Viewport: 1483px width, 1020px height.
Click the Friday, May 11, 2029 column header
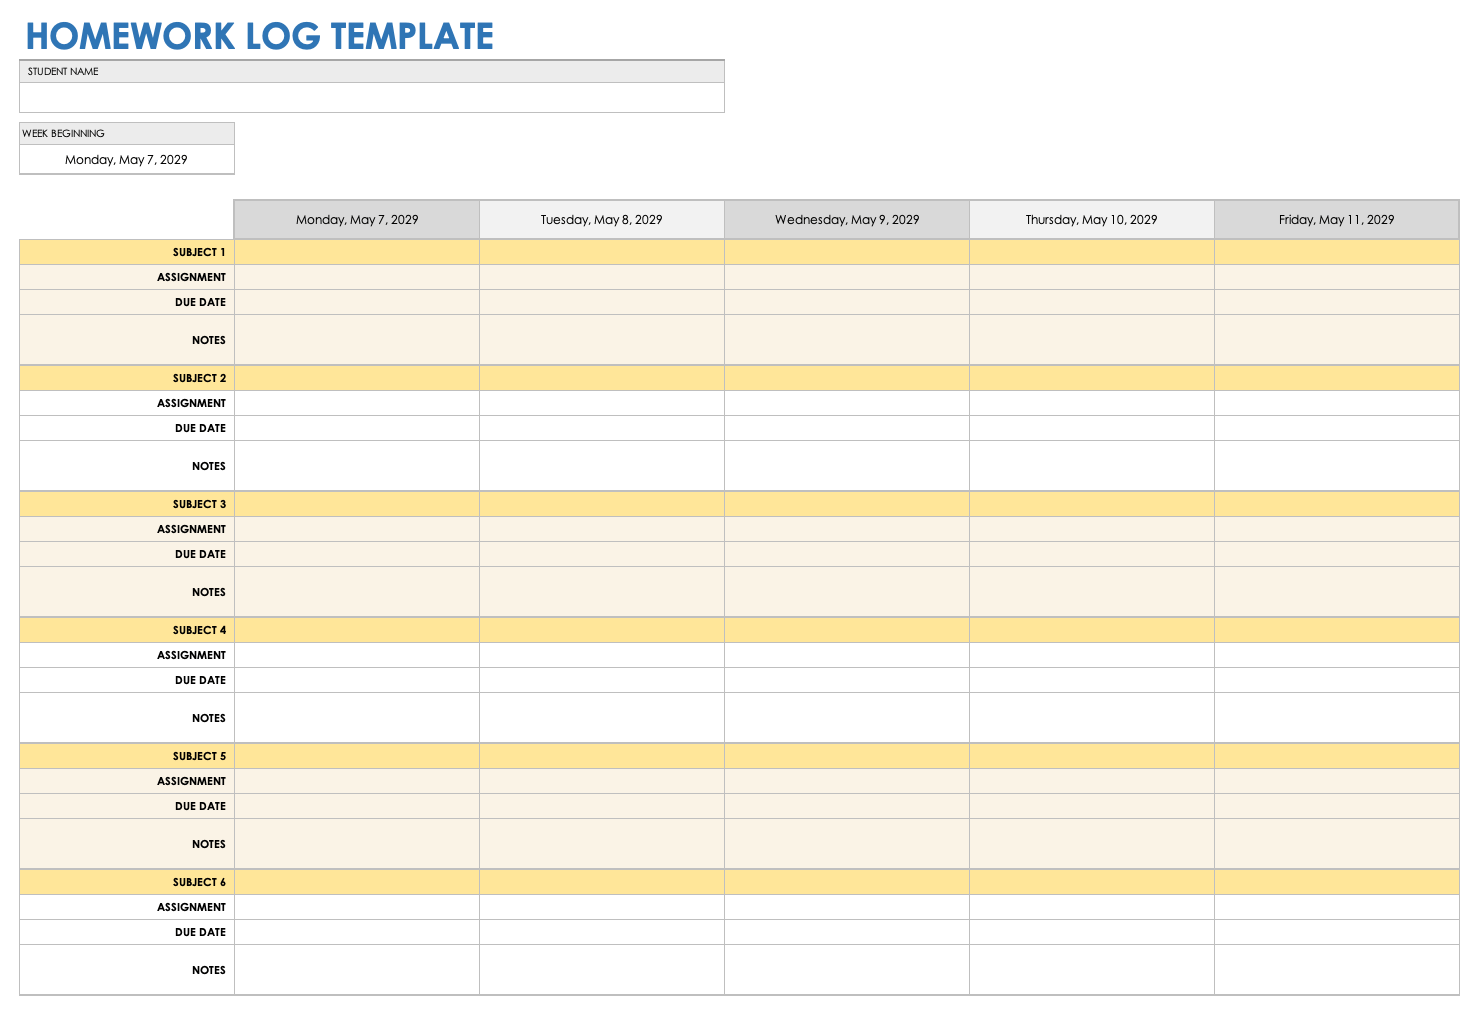coord(1337,220)
